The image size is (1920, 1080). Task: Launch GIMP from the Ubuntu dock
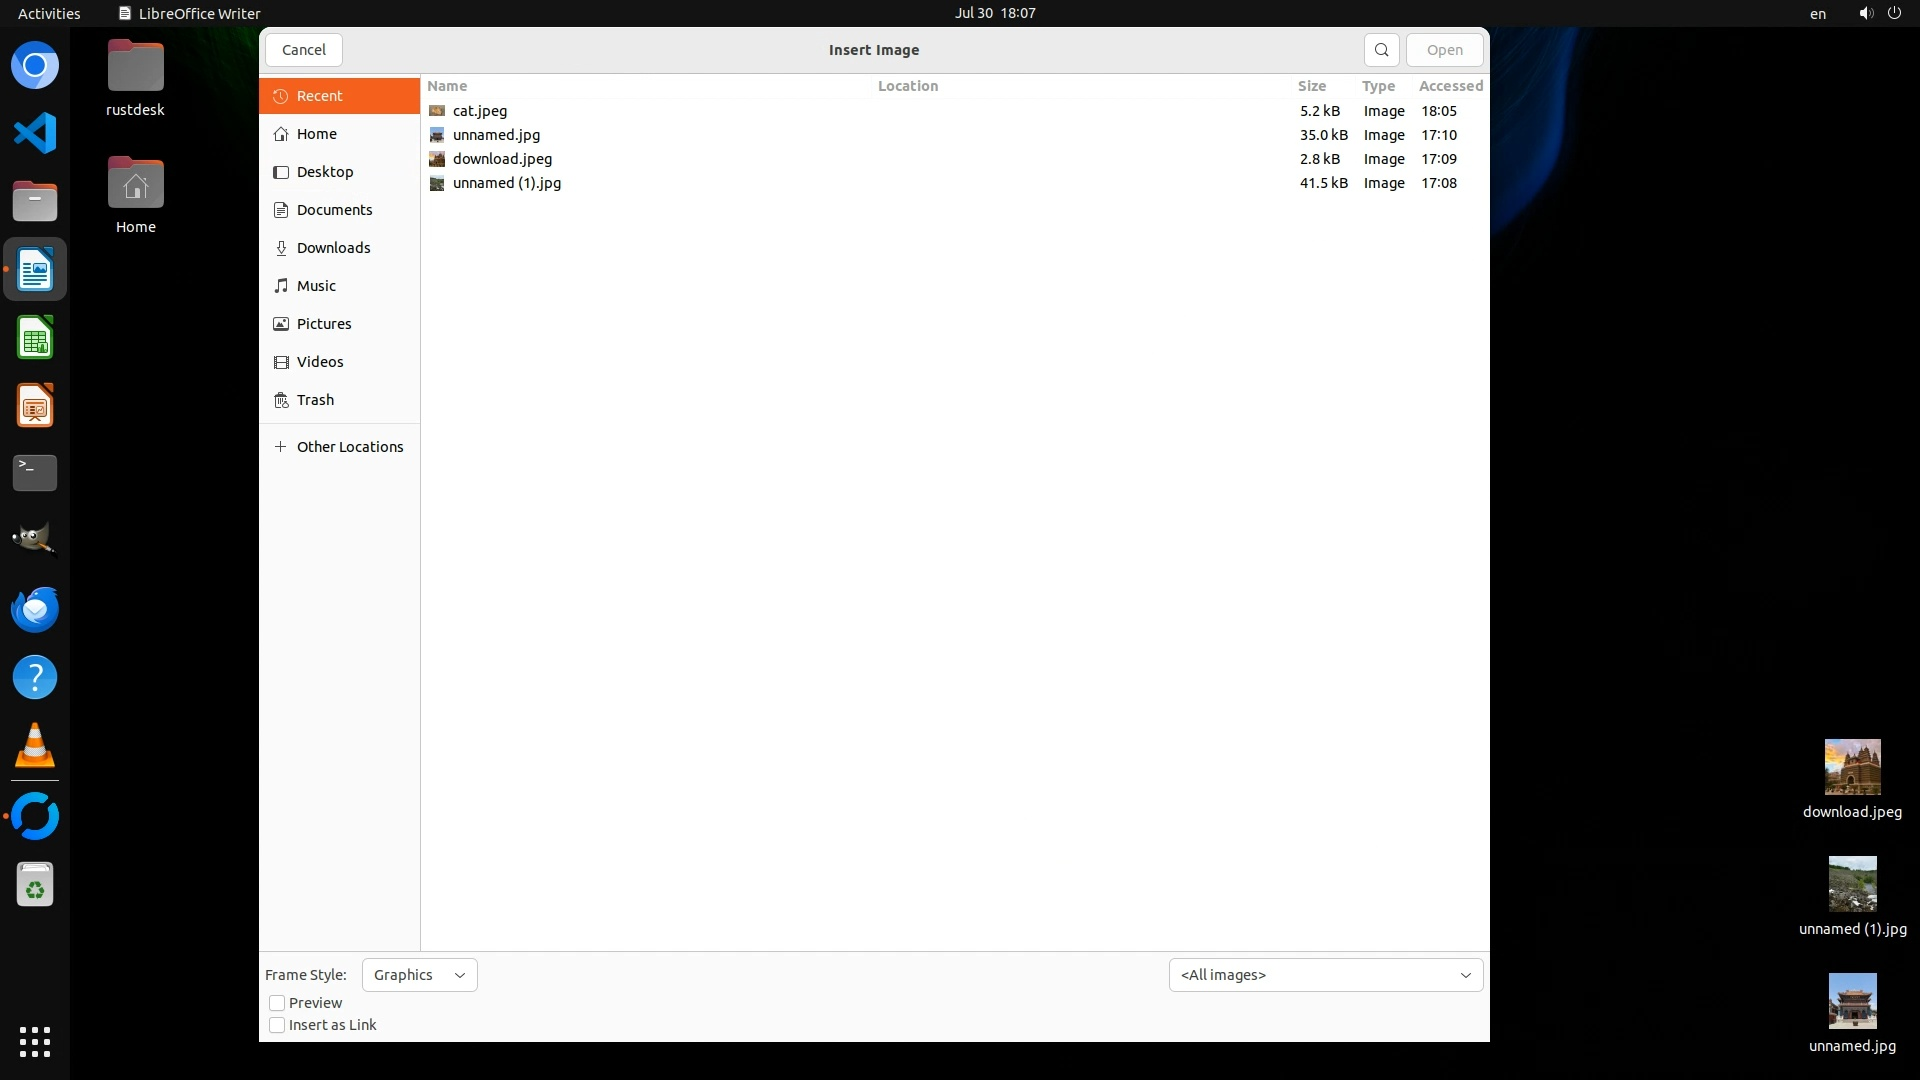[35, 541]
